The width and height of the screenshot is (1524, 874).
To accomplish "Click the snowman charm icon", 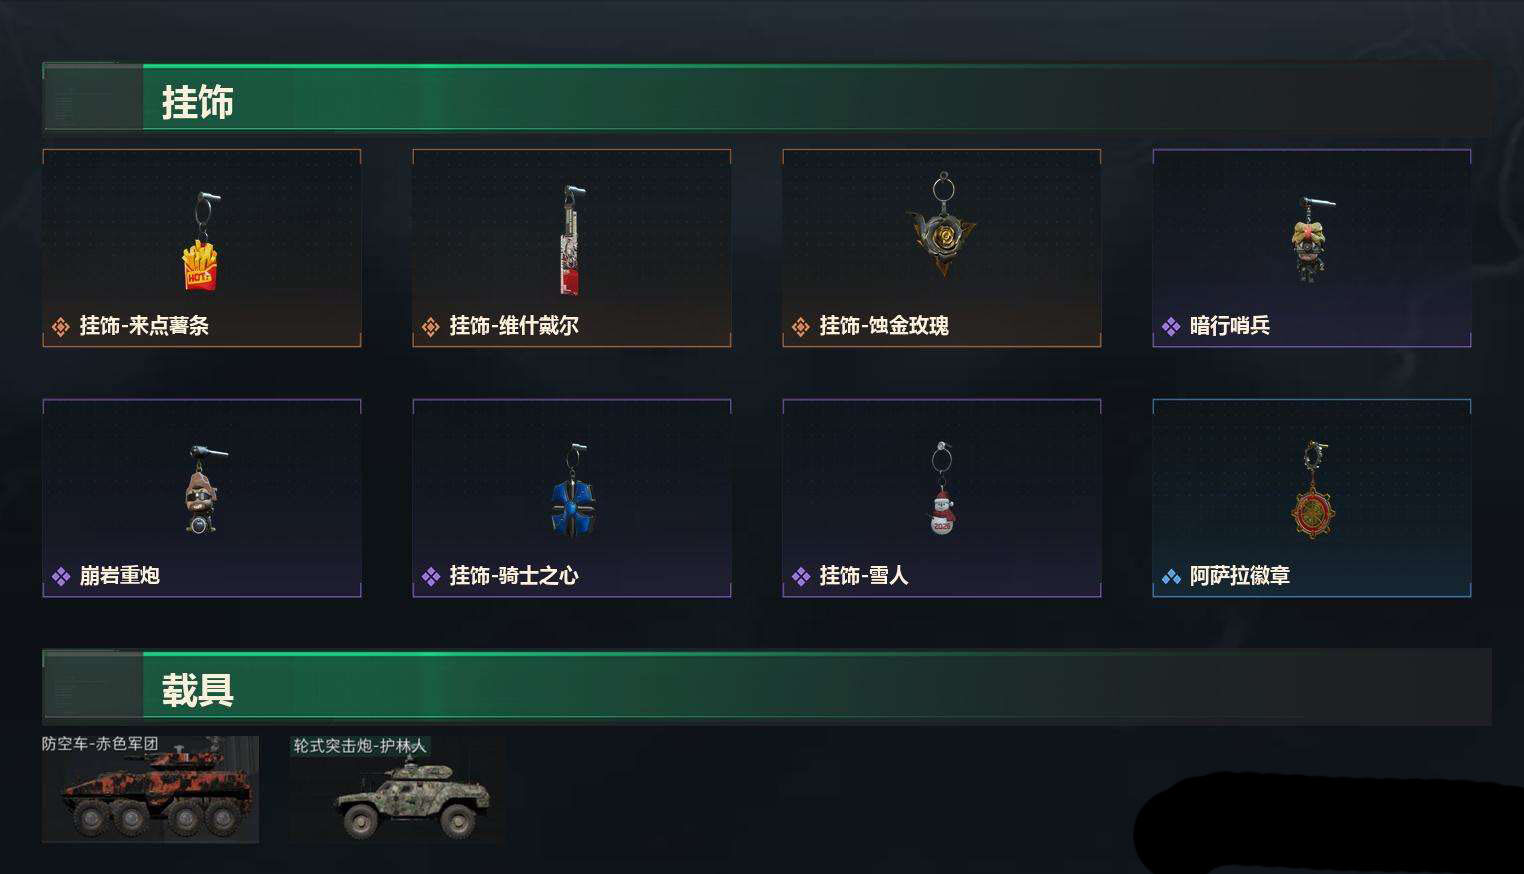I will coord(942,489).
